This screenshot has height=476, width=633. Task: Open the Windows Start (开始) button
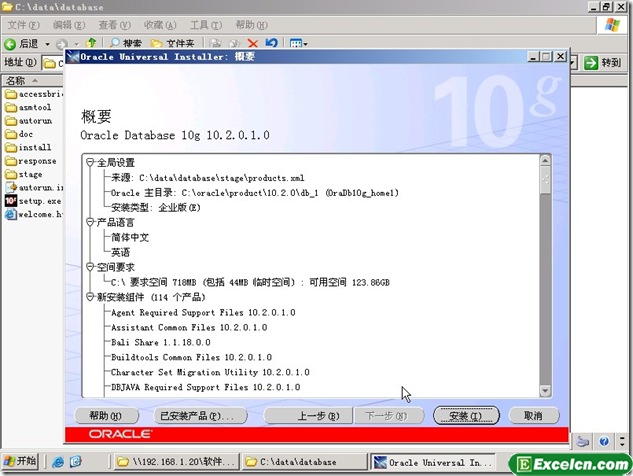[20, 461]
